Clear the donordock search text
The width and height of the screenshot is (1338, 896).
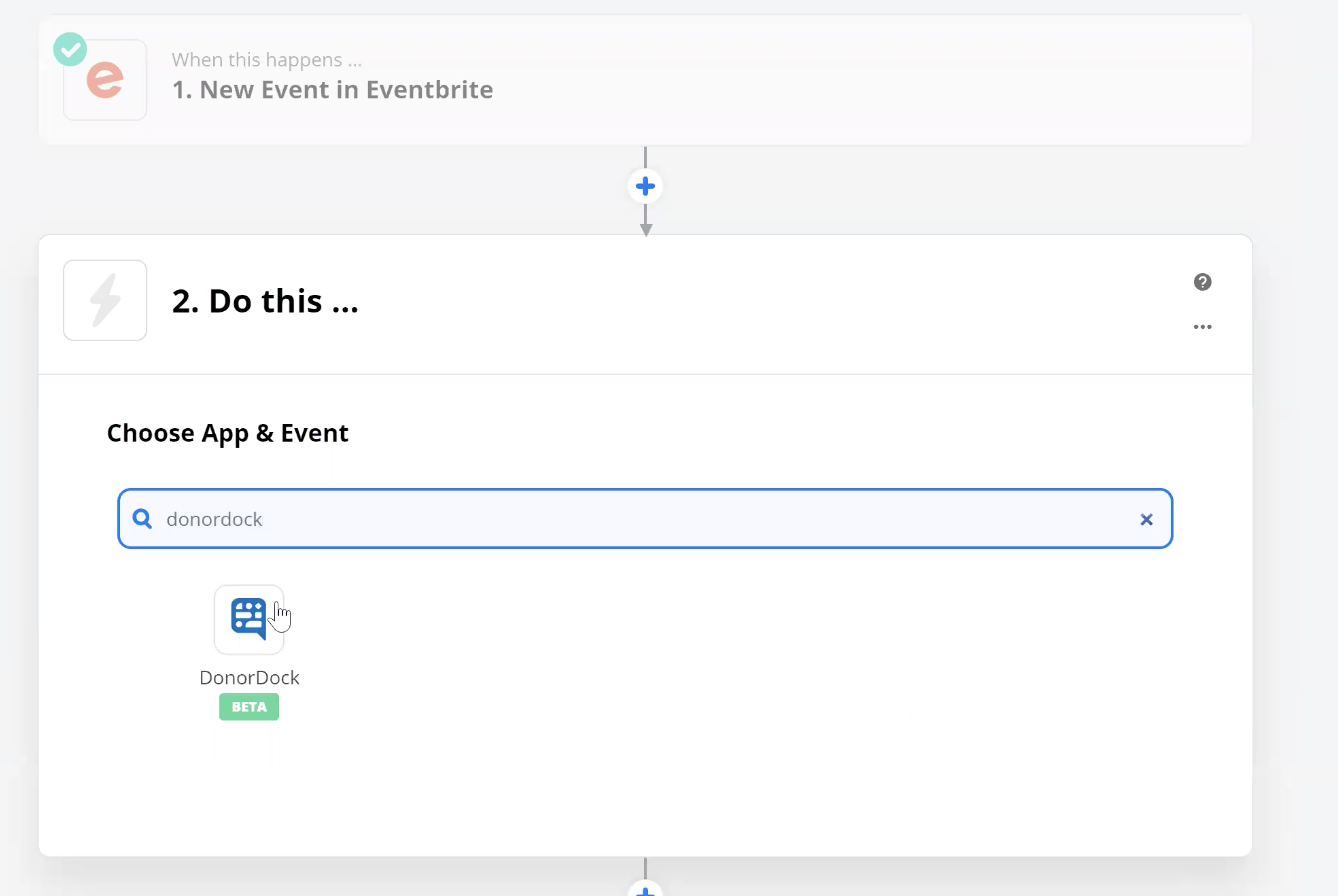[1146, 519]
